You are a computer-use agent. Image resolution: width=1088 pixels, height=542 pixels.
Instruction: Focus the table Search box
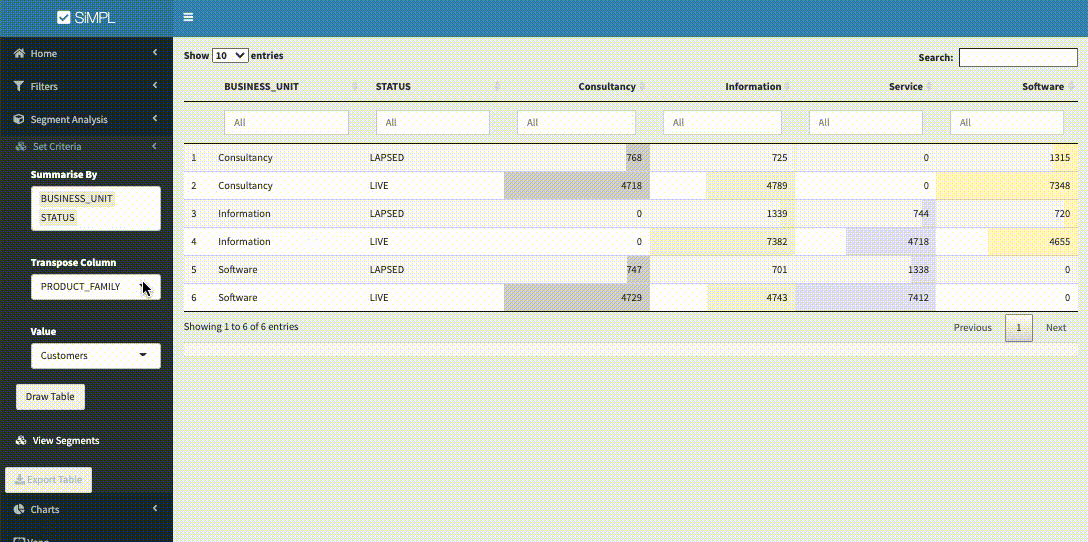click(x=1018, y=58)
